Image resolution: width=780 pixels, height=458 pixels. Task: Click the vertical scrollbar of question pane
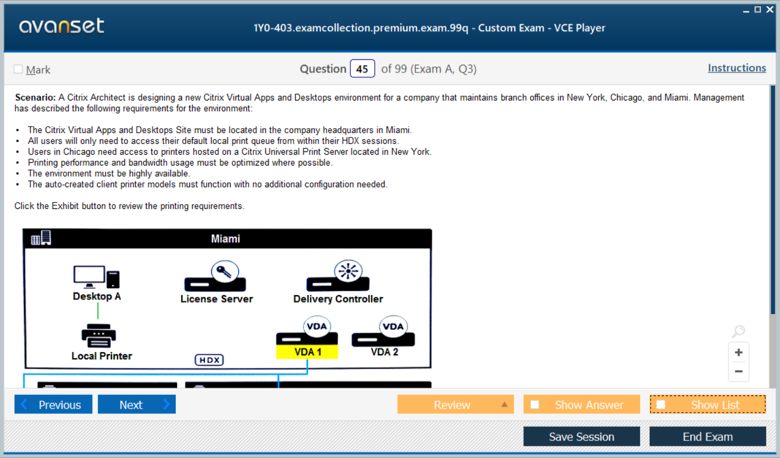[773, 199]
